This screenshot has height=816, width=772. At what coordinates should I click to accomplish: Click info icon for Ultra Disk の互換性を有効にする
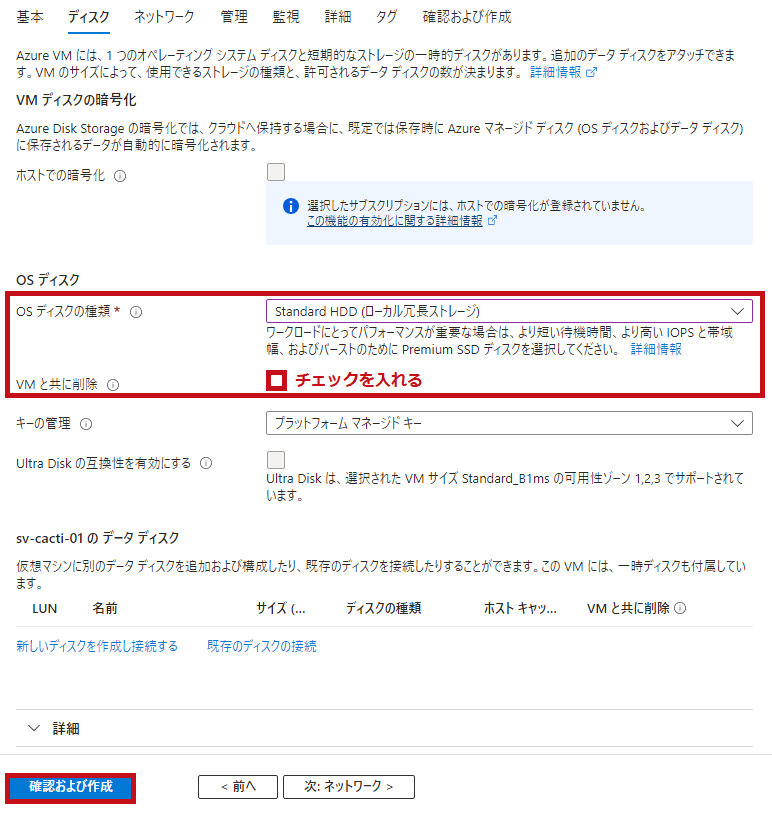[x=206, y=464]
